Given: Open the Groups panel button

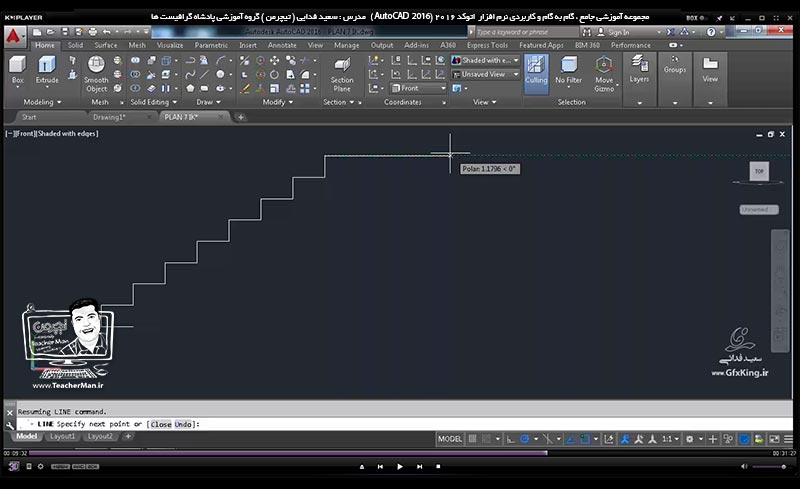Looking at the screenshot, I should point(674,66).
